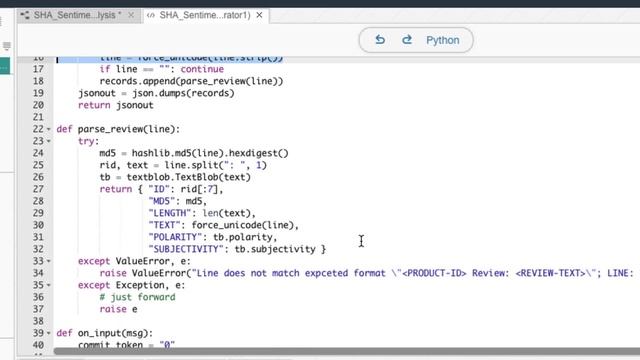Click the "MD5": md5 entry

[178, 201]
